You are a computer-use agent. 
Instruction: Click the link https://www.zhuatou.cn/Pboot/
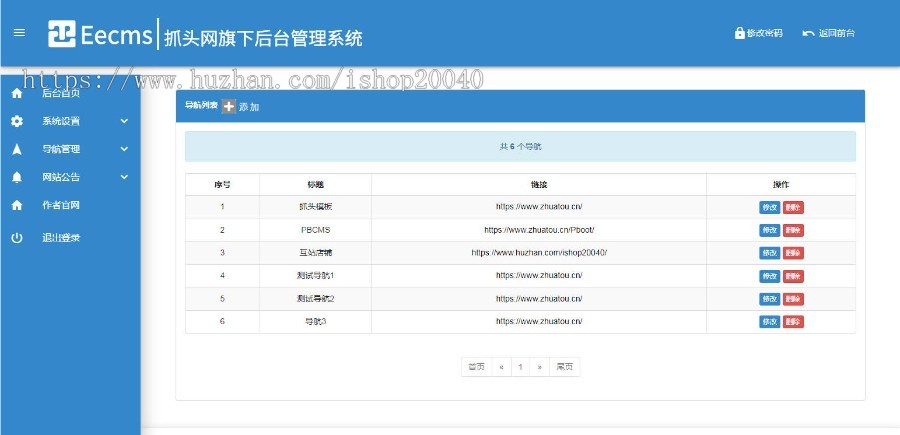pos(539,230)
